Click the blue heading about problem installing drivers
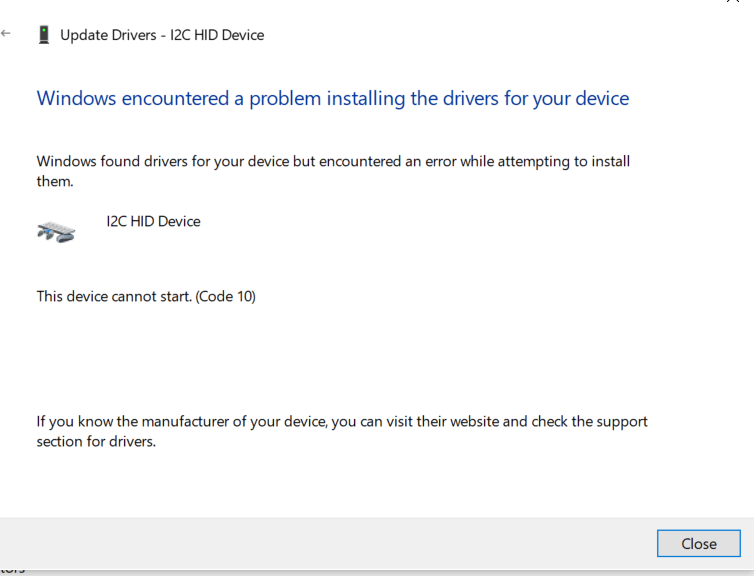 (x=333, y=98)
